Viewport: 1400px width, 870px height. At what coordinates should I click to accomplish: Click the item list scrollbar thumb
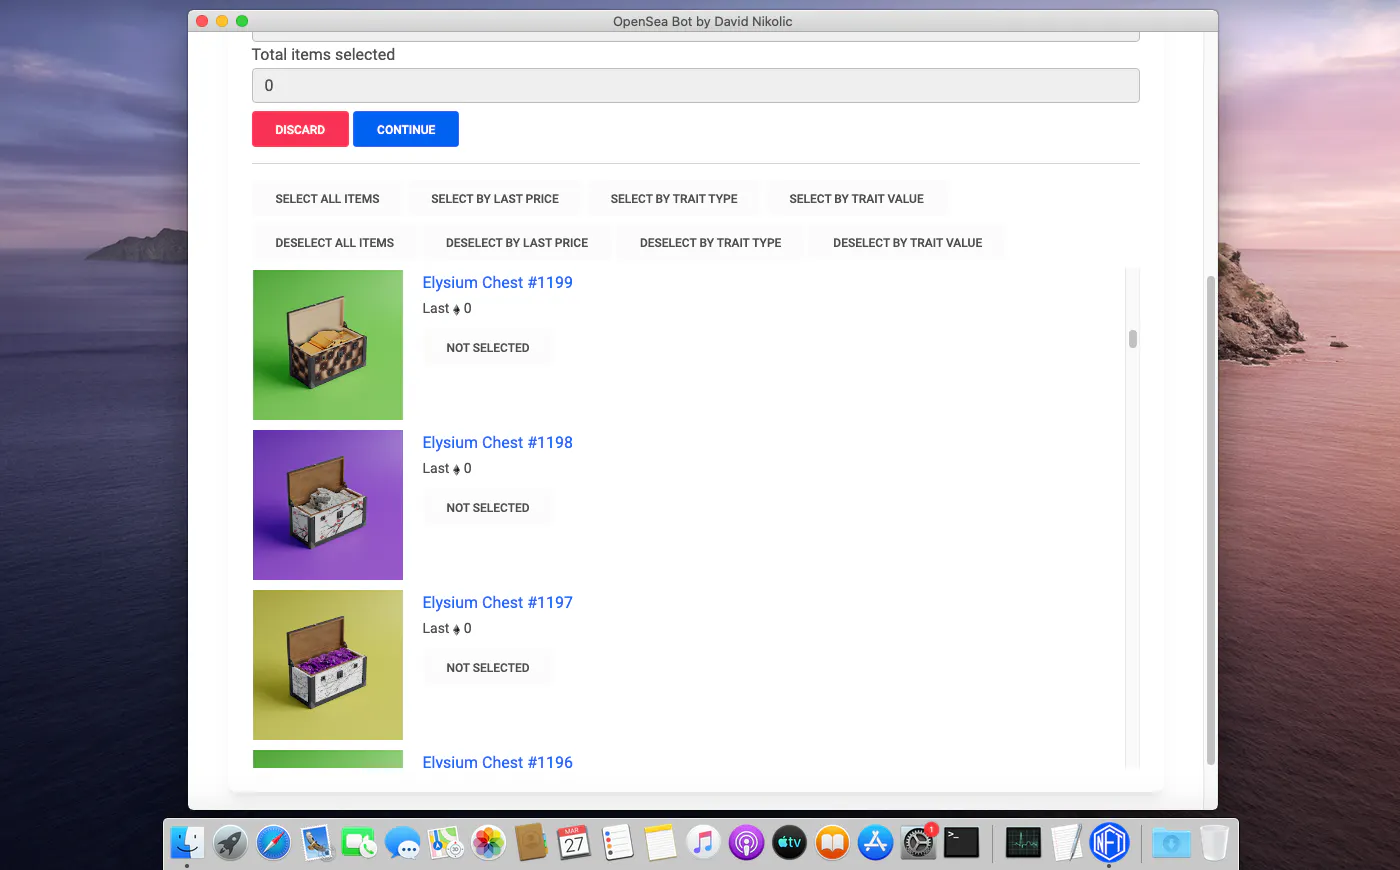point(1133,339)
